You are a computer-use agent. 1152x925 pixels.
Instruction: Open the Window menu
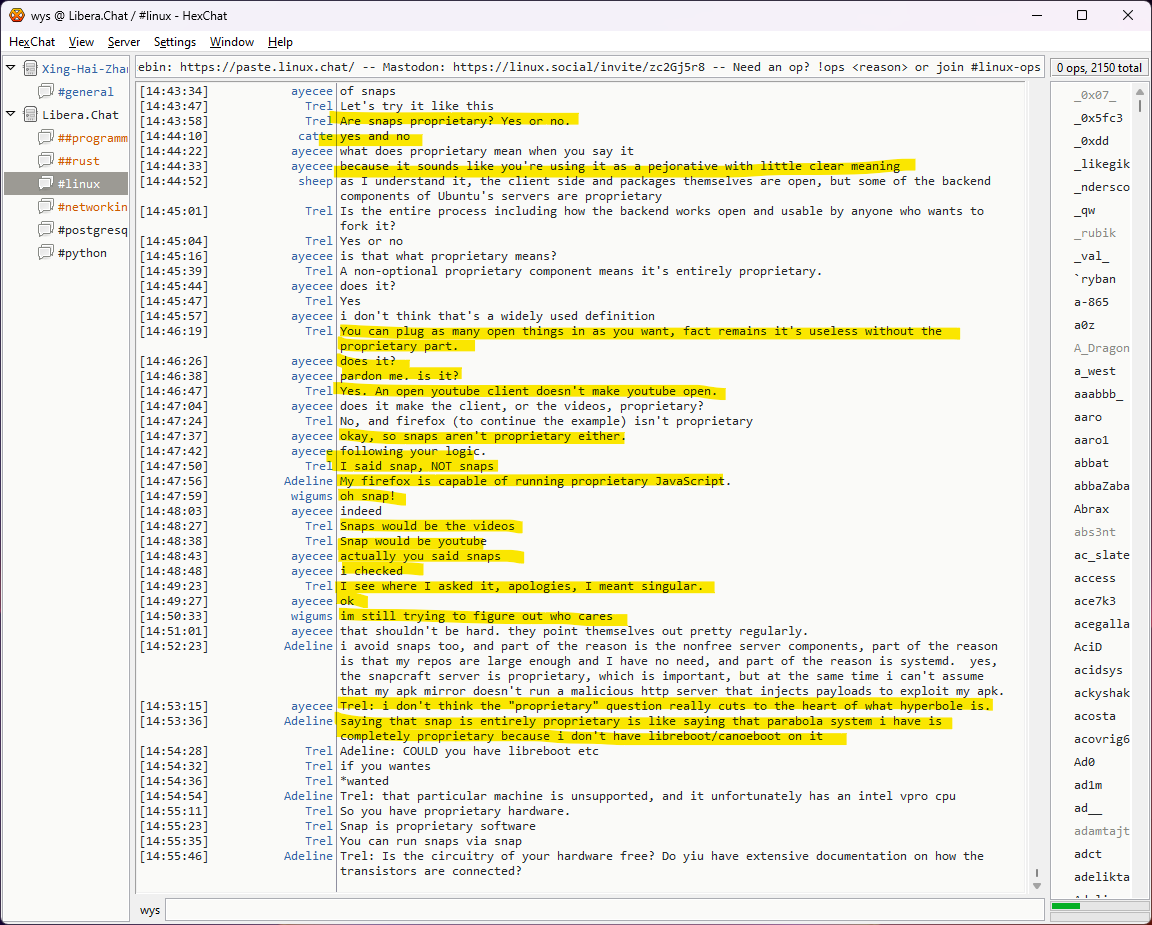click(x=231, y=42)
